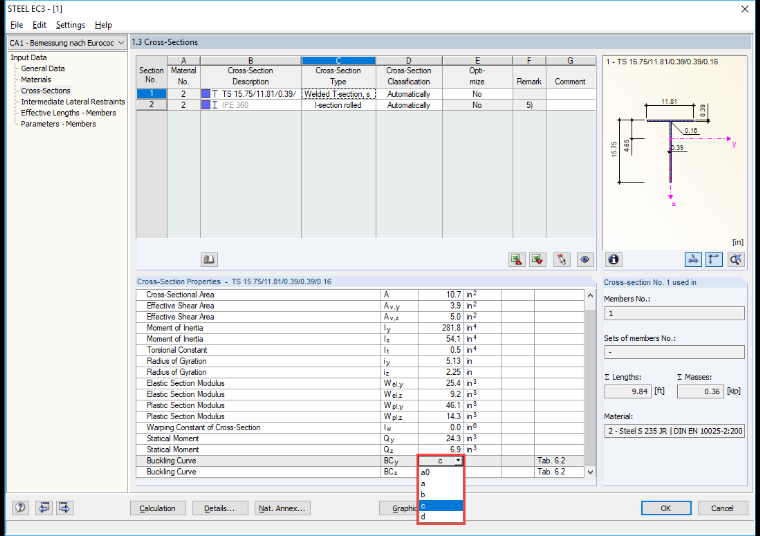Image resolution: width=760 pixels, height=536 pixels.
Task: Select section row number 2 header
Action: [152, 105]
